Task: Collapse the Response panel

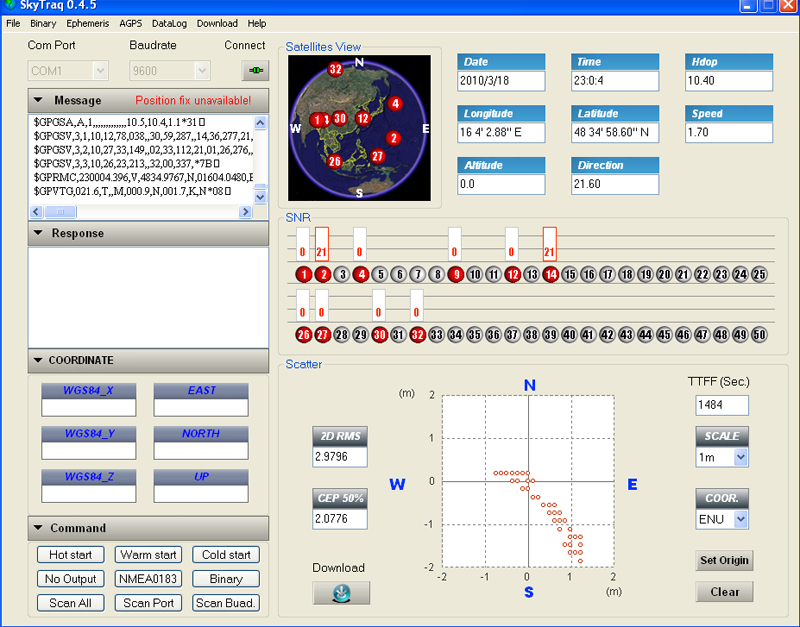Action: [x=38, y=233]
